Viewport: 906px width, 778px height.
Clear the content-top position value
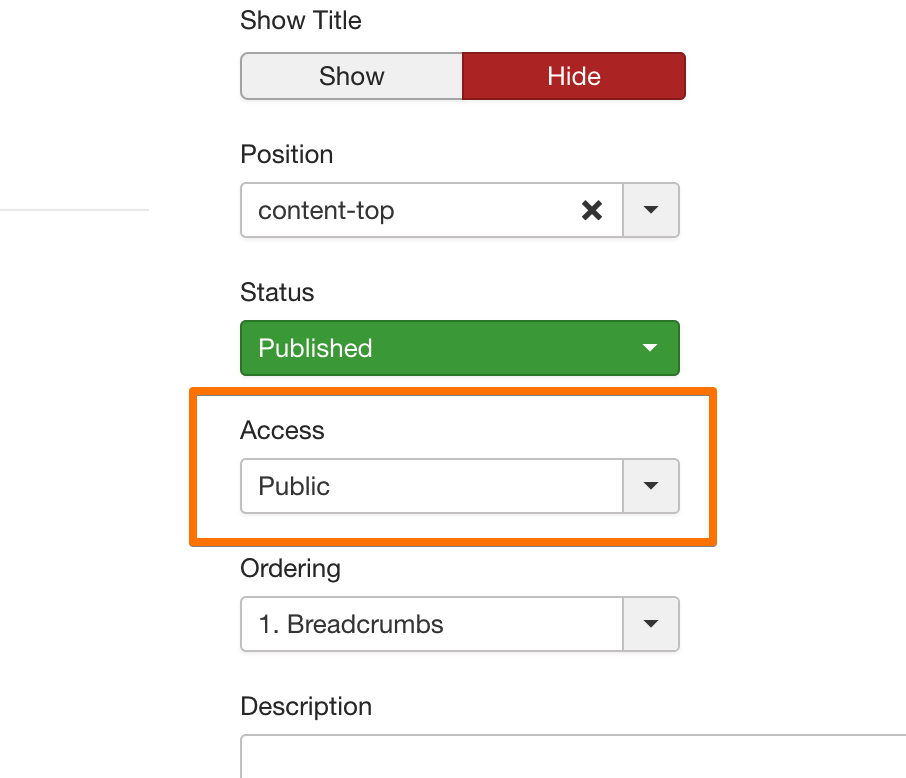tap(592, 210)
